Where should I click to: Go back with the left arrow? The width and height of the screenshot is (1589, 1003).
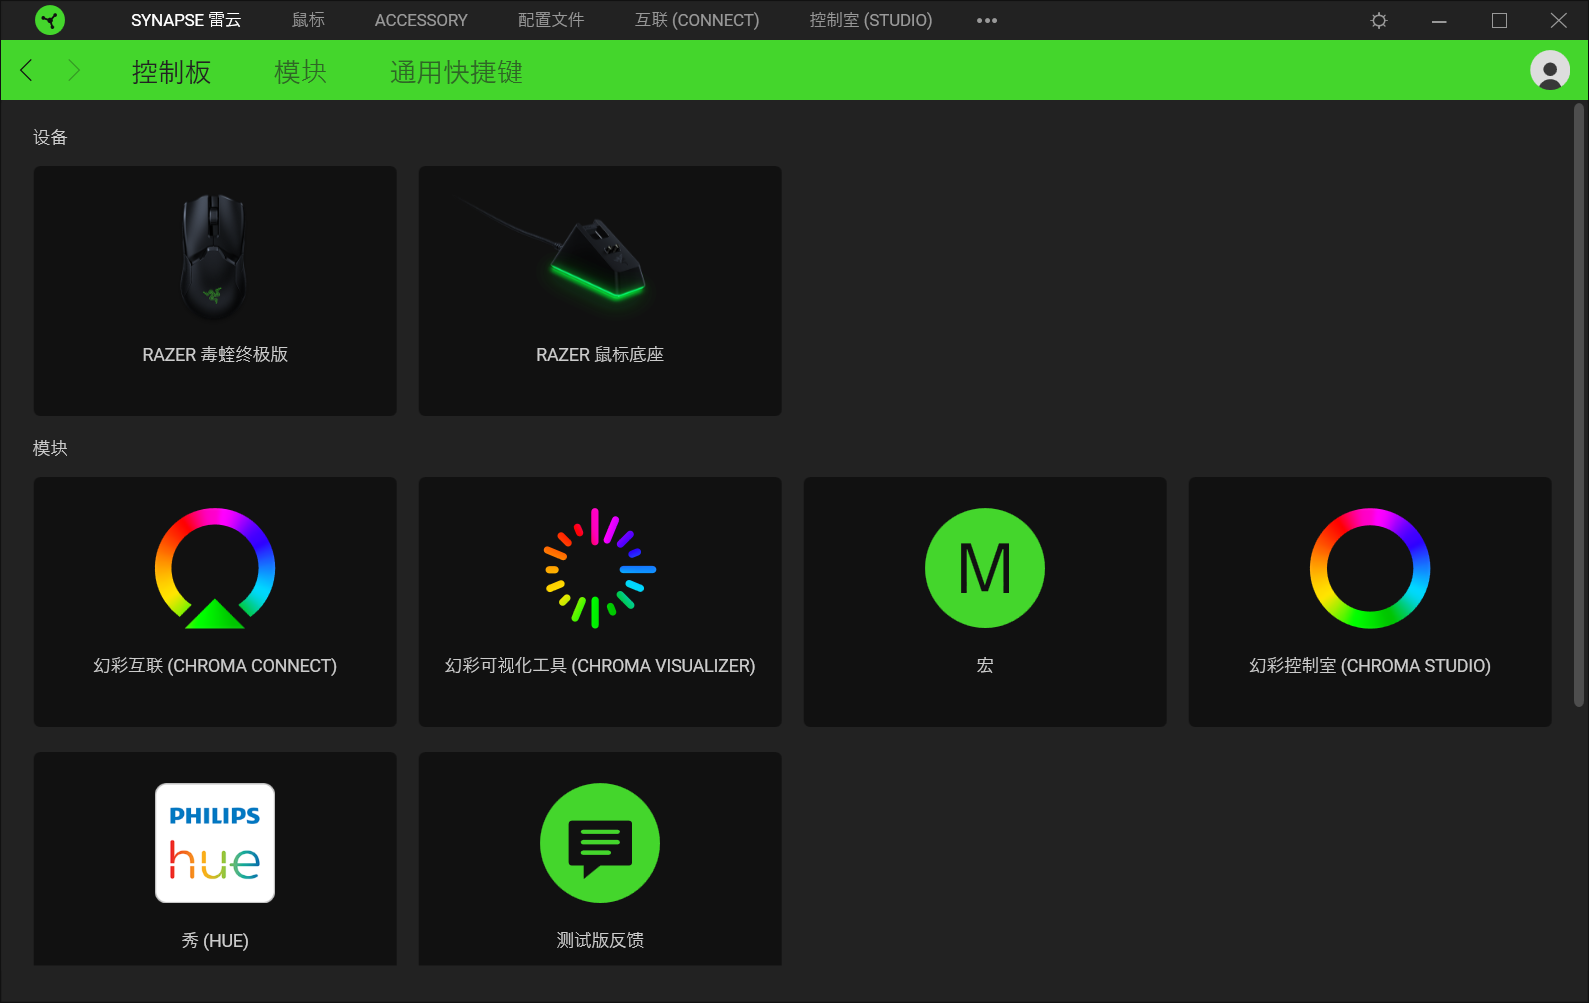[27, 70]
